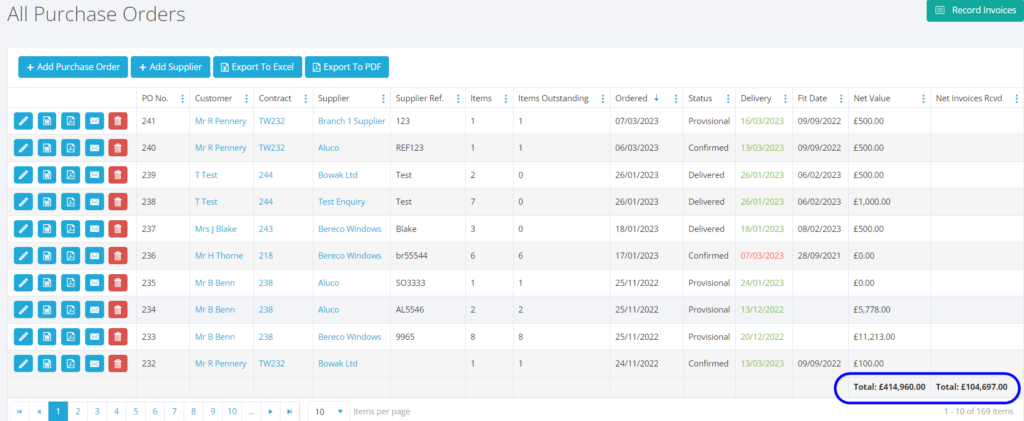Click the email envelope icon for PO 238
The image size is (1024, 421).
(94, 201)
